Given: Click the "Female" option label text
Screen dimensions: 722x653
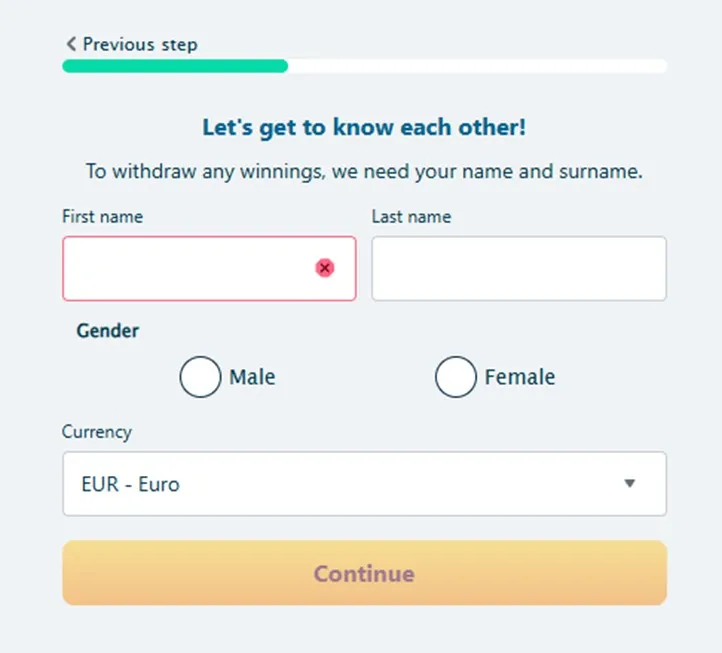Looking at the screenshot, I should click(519, 377).
